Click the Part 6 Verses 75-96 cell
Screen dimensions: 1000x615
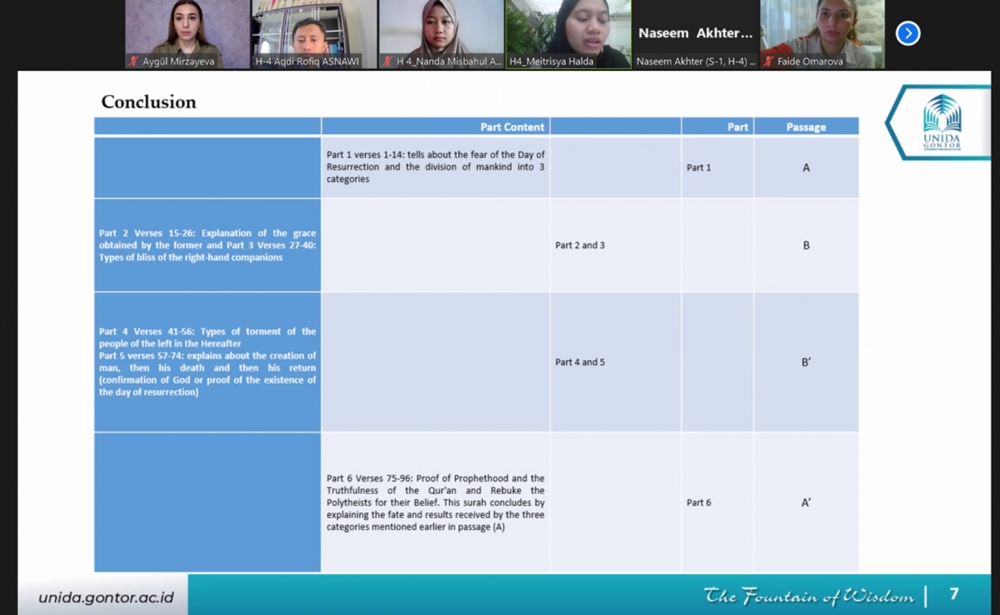tap(435, 502)
